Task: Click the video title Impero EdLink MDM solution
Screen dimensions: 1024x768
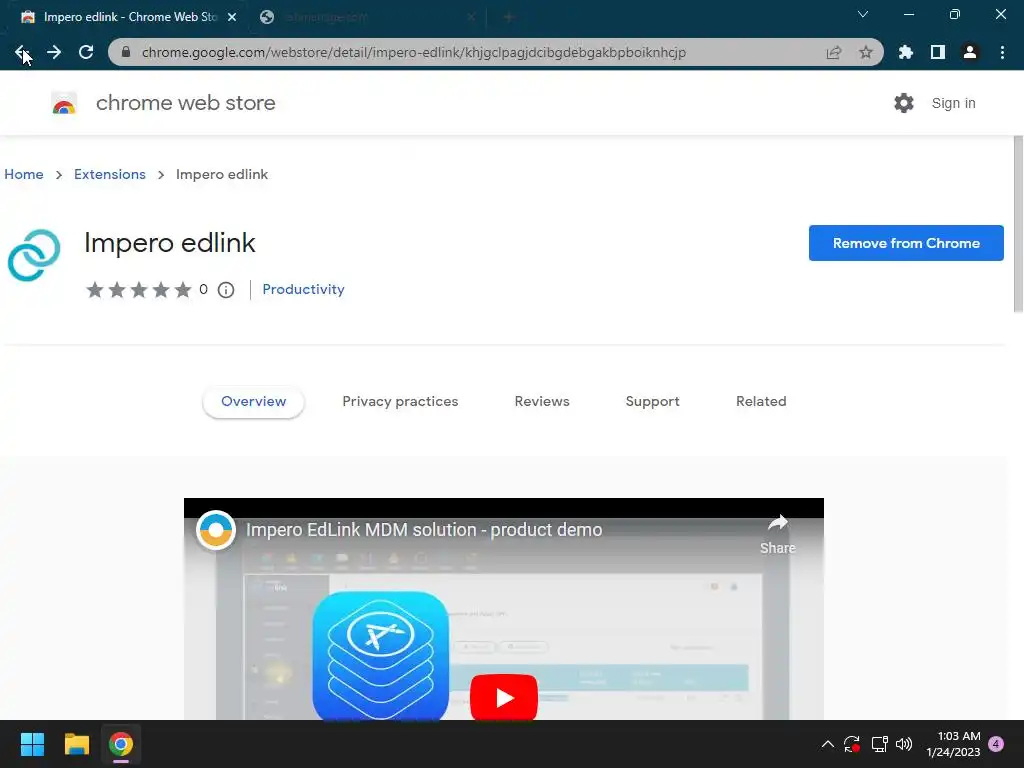Action: (x=424, y=530)
